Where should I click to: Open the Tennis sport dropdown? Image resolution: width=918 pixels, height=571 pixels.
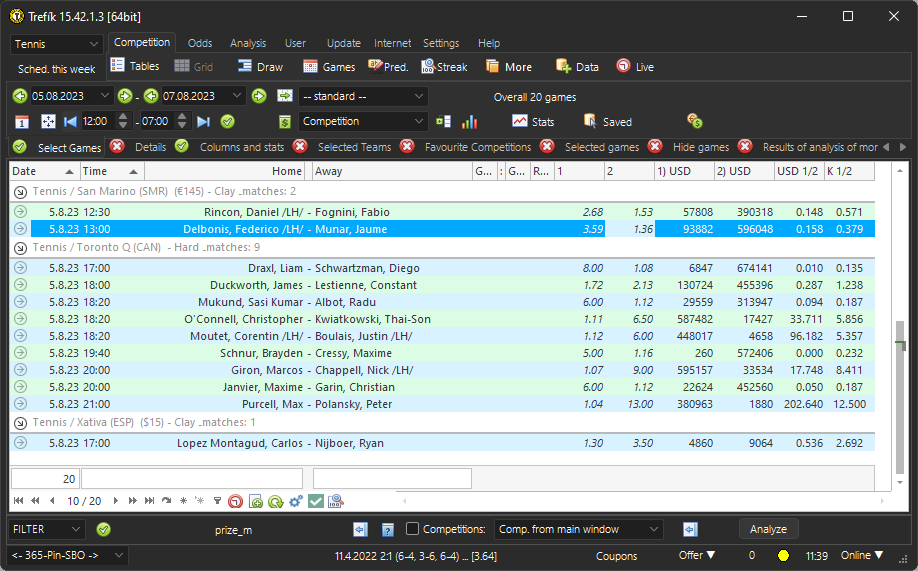point(57,44)
